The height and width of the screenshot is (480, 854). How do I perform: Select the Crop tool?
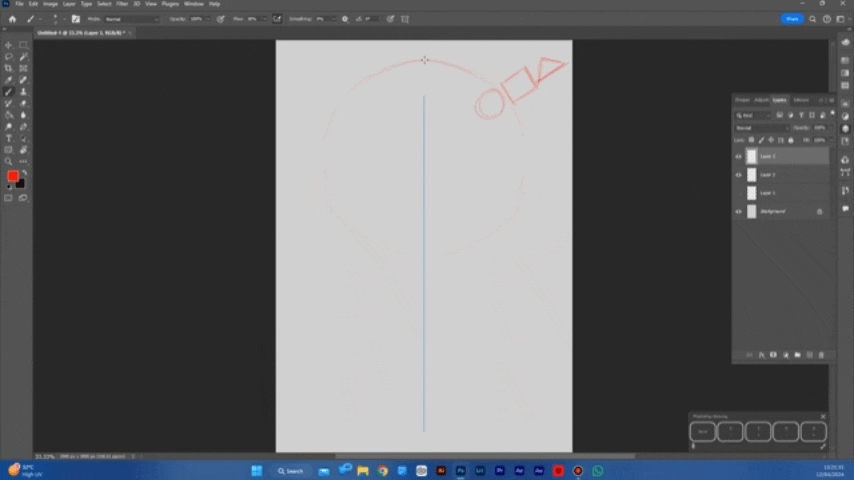(x=9, y=69)
